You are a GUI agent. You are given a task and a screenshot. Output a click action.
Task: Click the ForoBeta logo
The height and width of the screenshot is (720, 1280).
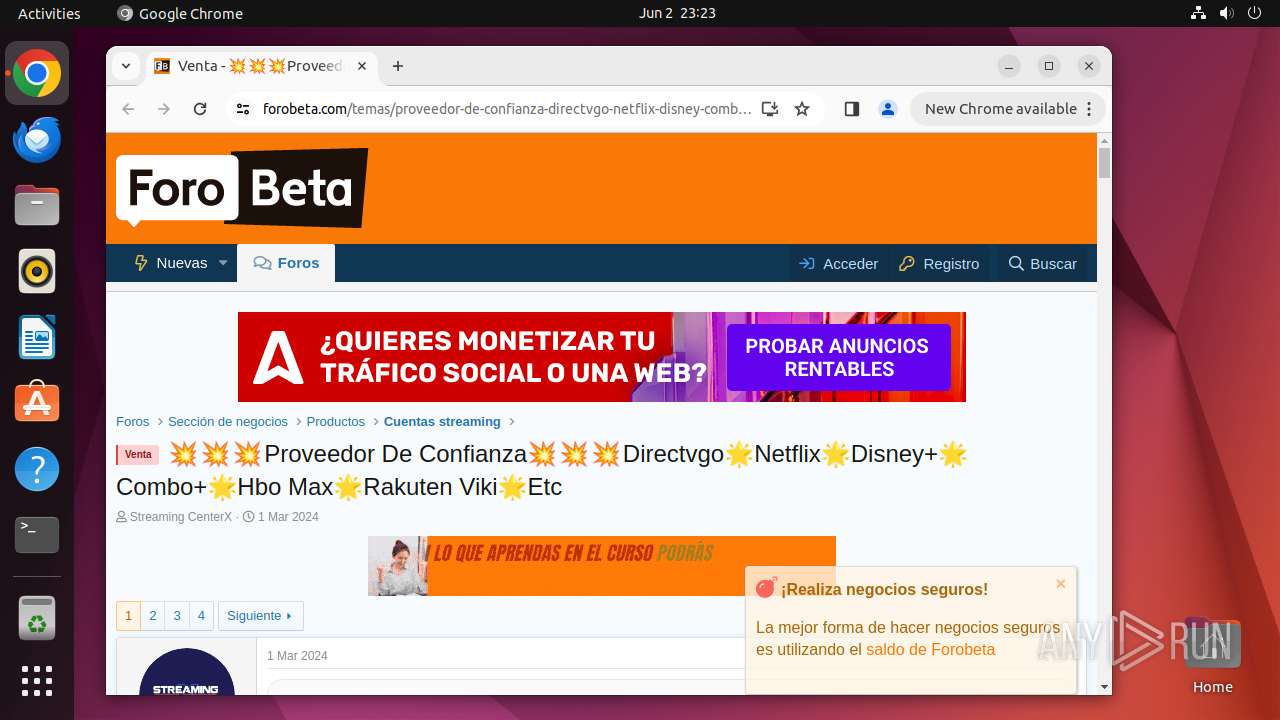(242, 188)
